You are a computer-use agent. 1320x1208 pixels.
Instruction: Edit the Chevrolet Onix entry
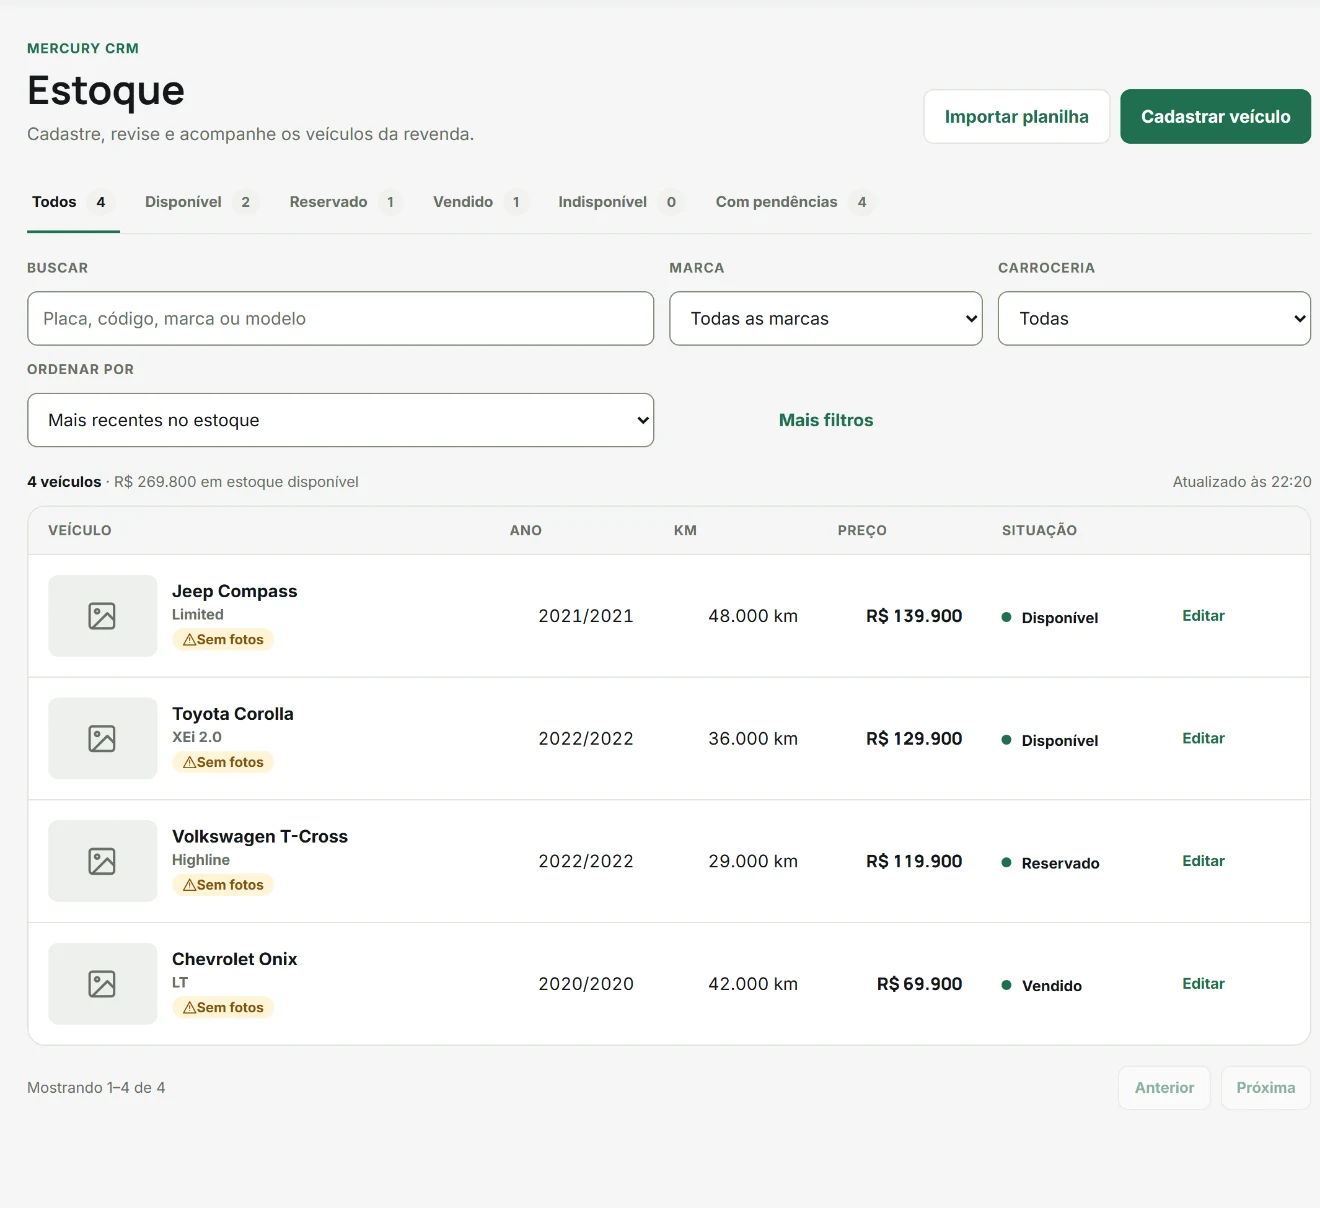pyautogui.click(x=1203, y=984)
